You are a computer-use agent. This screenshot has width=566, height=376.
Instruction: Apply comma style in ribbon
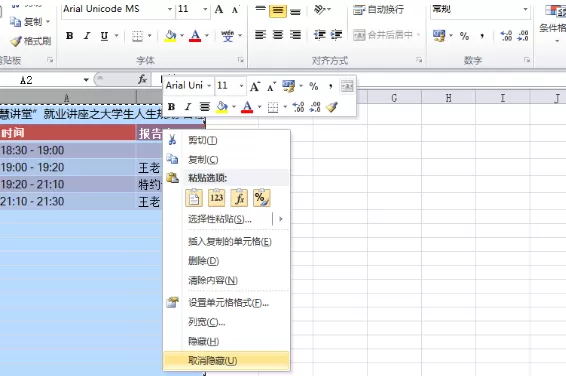coord(482,36)
